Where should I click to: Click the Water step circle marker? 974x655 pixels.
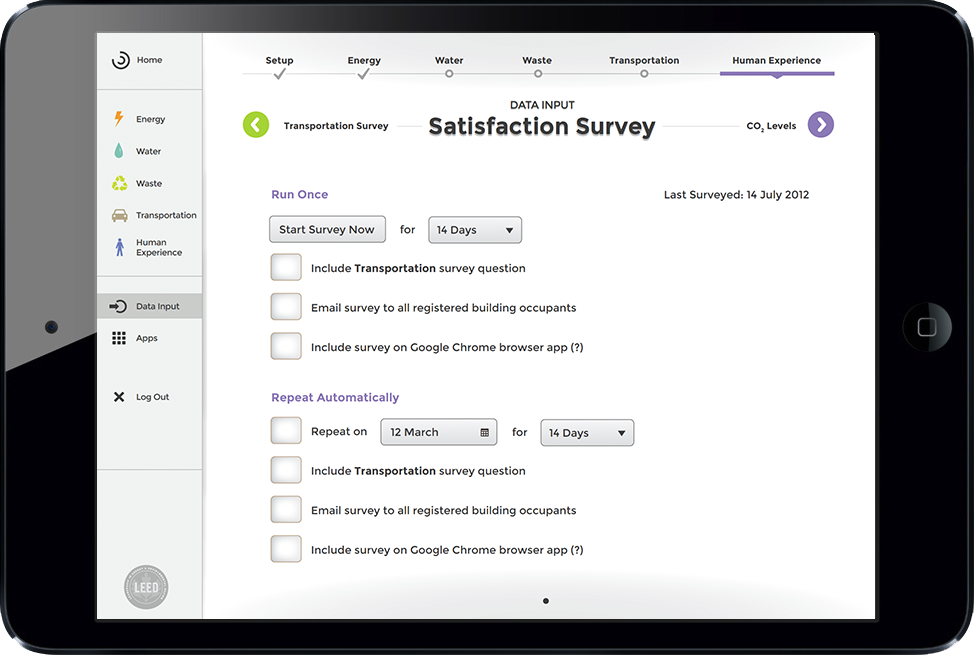(449, 74)
